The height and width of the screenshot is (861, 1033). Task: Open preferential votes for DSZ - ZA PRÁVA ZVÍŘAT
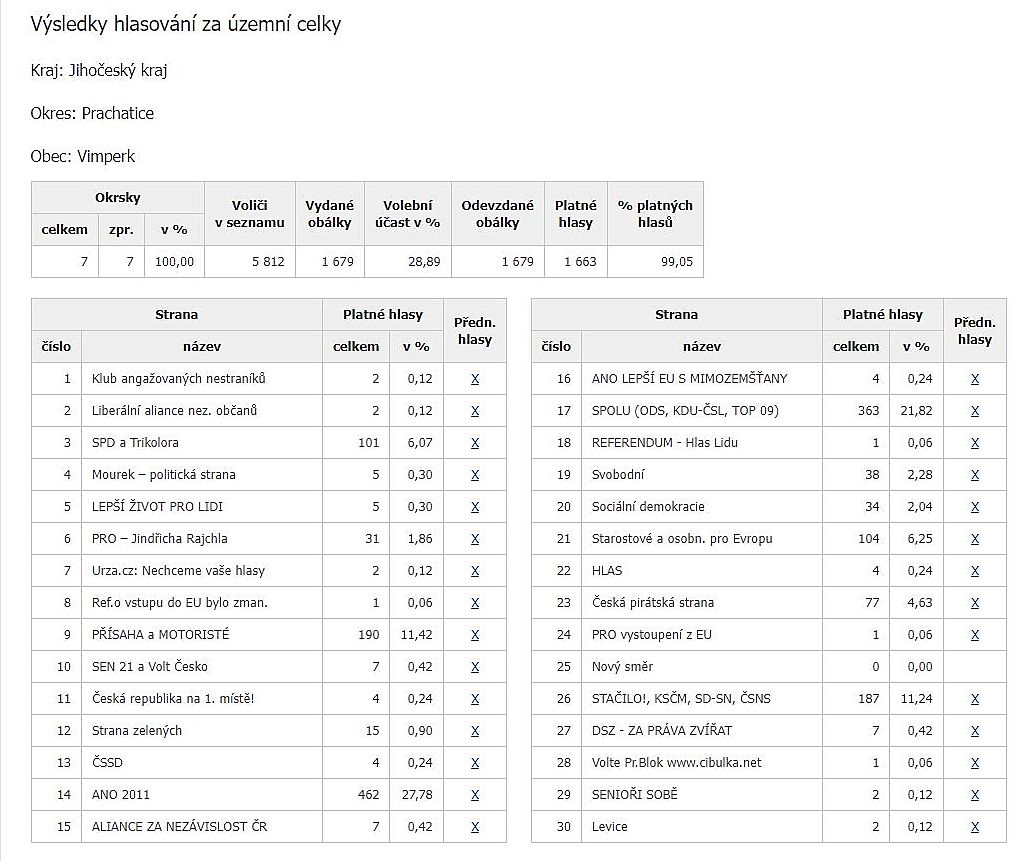pyautogui.click(x=975, y=731)
